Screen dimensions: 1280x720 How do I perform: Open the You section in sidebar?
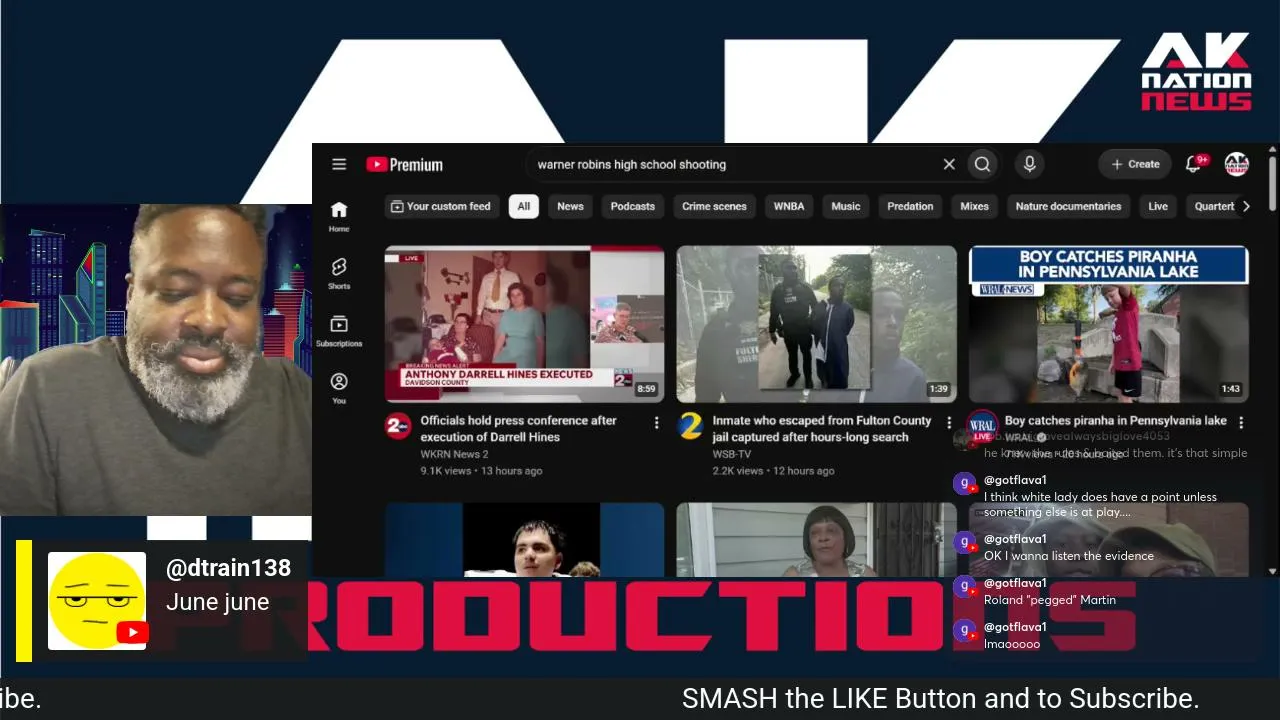339,387
